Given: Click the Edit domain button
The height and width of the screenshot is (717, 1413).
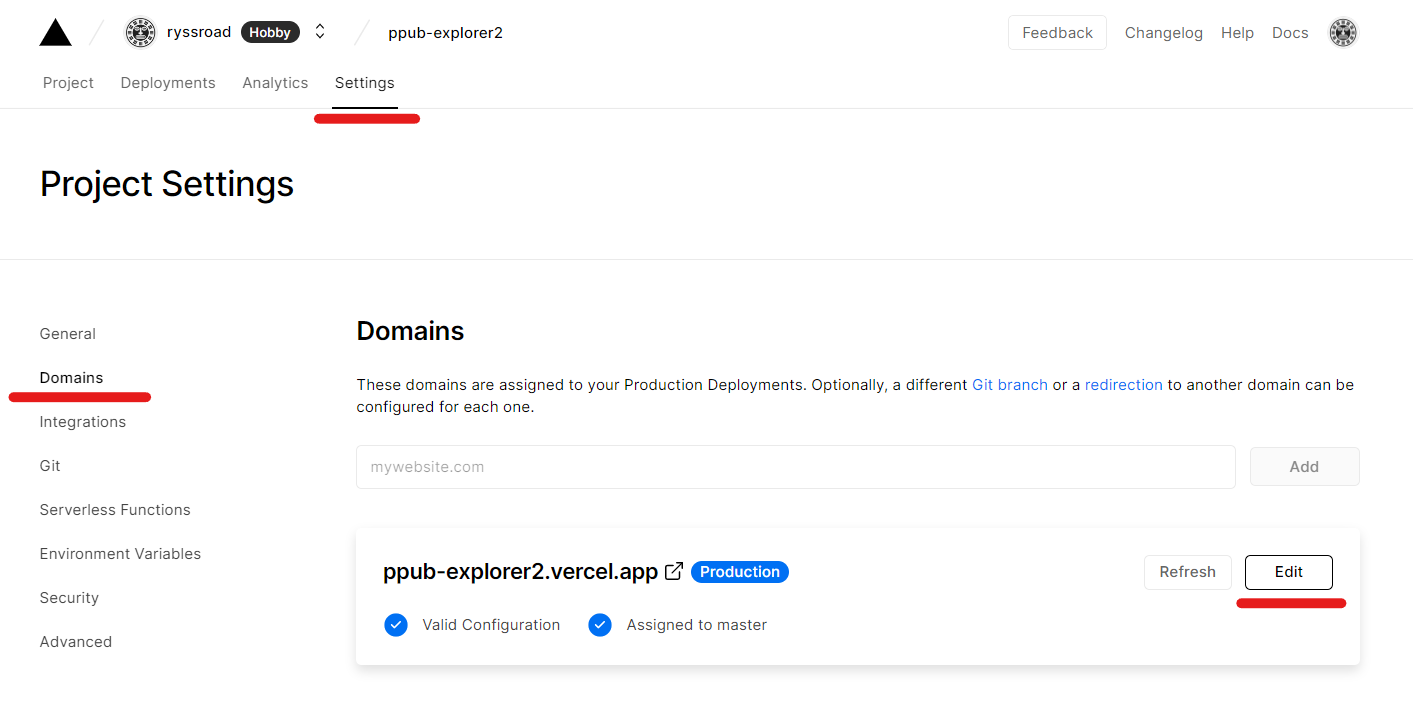Looking at the screenshot, I should tap(1288, 572).
